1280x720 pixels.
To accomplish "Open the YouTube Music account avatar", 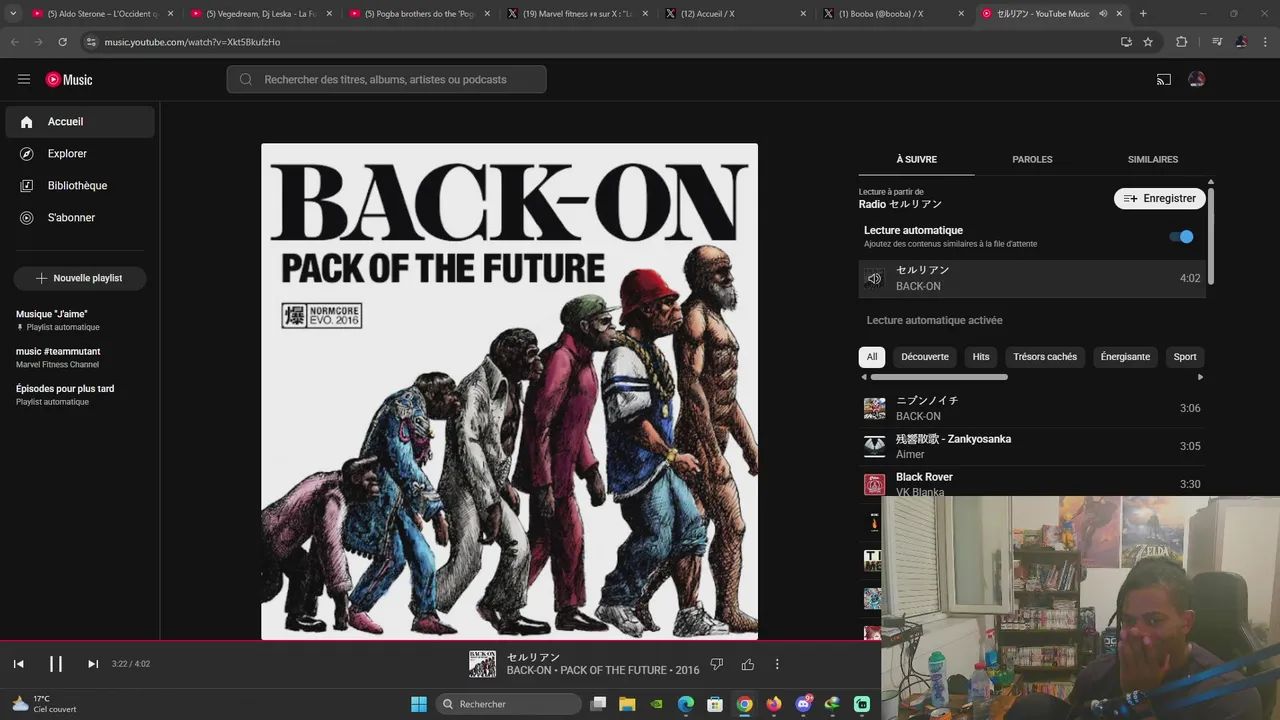I will [1197, 79].
